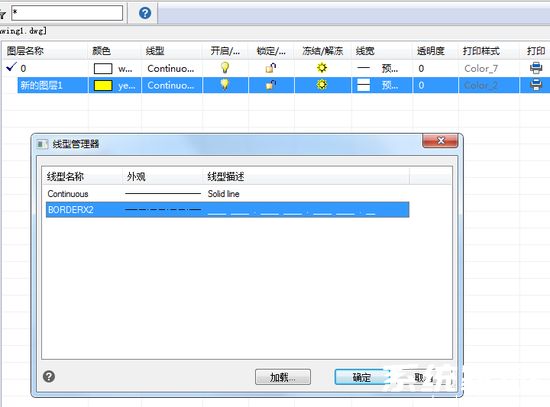Toggle the lightbulb for 新的图层1 layer
The height and width of the screenshot is (407, 550).
click(225, 85)
